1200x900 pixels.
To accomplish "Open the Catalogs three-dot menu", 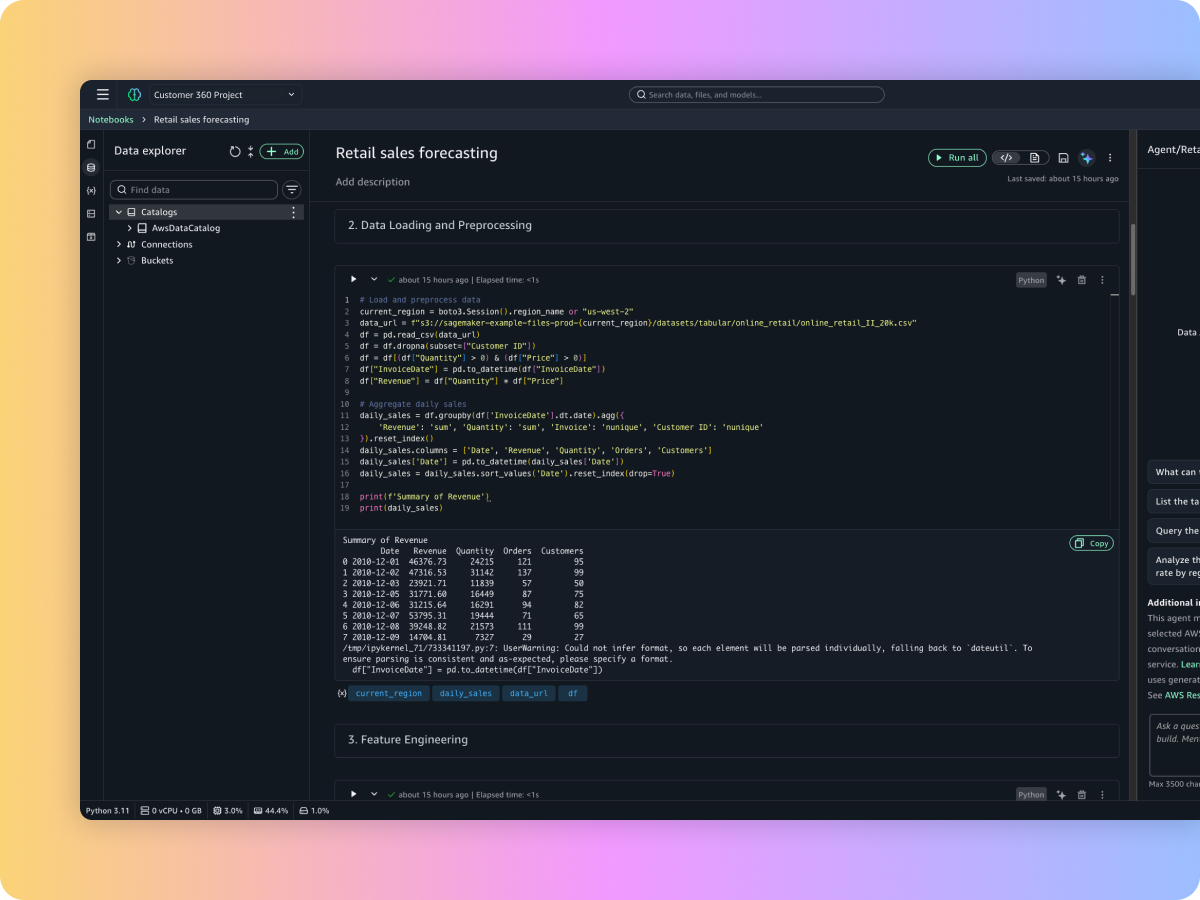I will pos(293,212).
